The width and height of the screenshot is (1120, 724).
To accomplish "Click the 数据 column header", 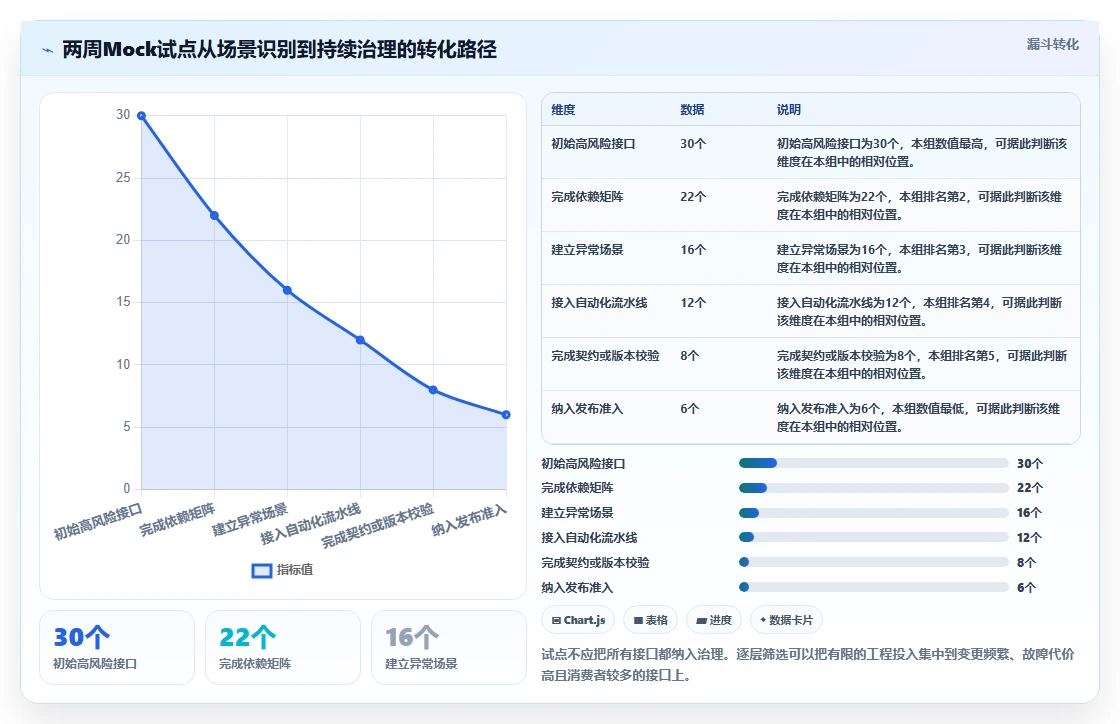I will pyautogui.click(x=692, y=110).
